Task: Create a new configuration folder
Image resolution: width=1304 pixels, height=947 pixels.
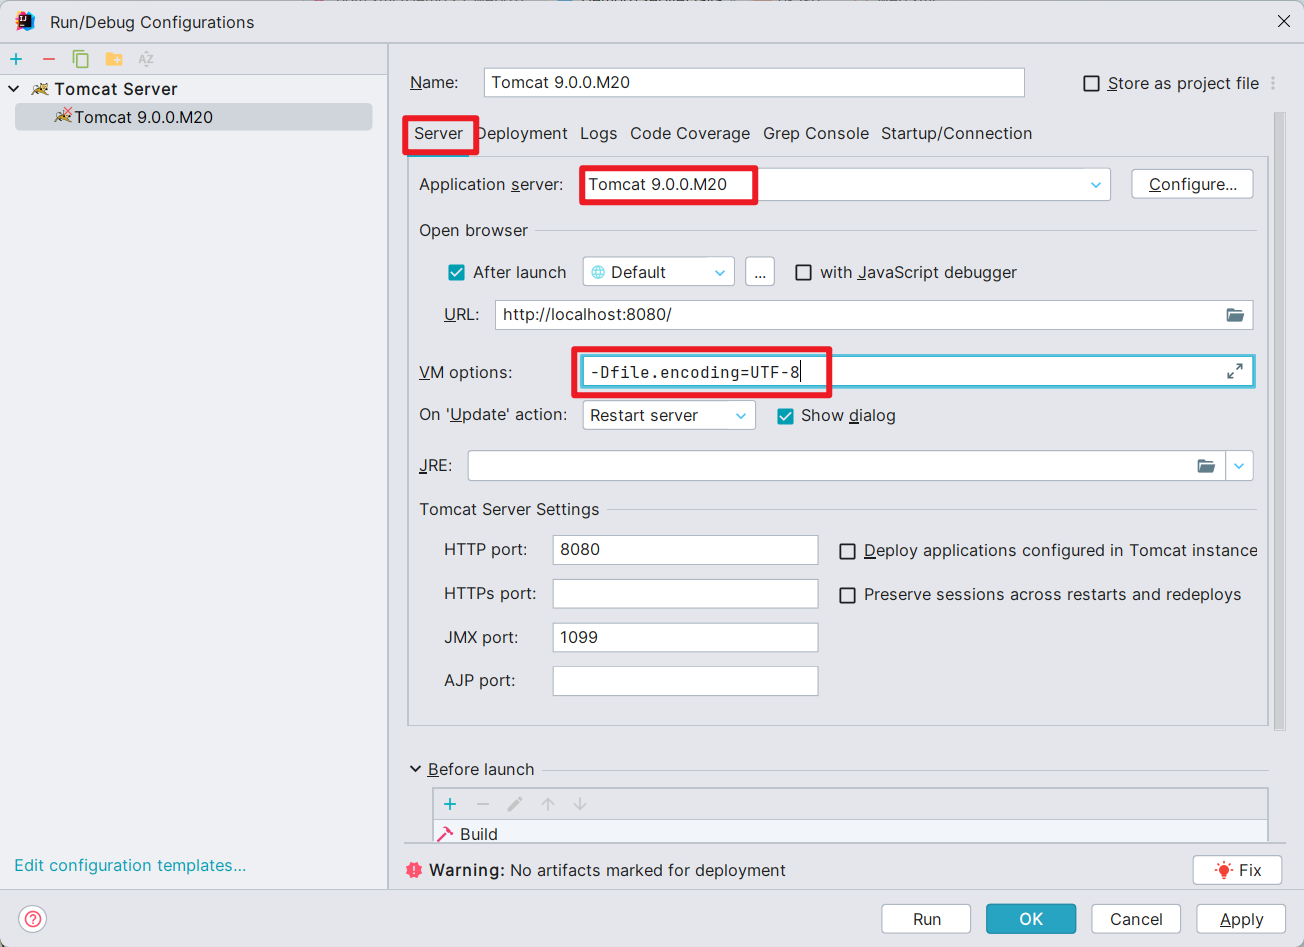Action: point(114,59)
